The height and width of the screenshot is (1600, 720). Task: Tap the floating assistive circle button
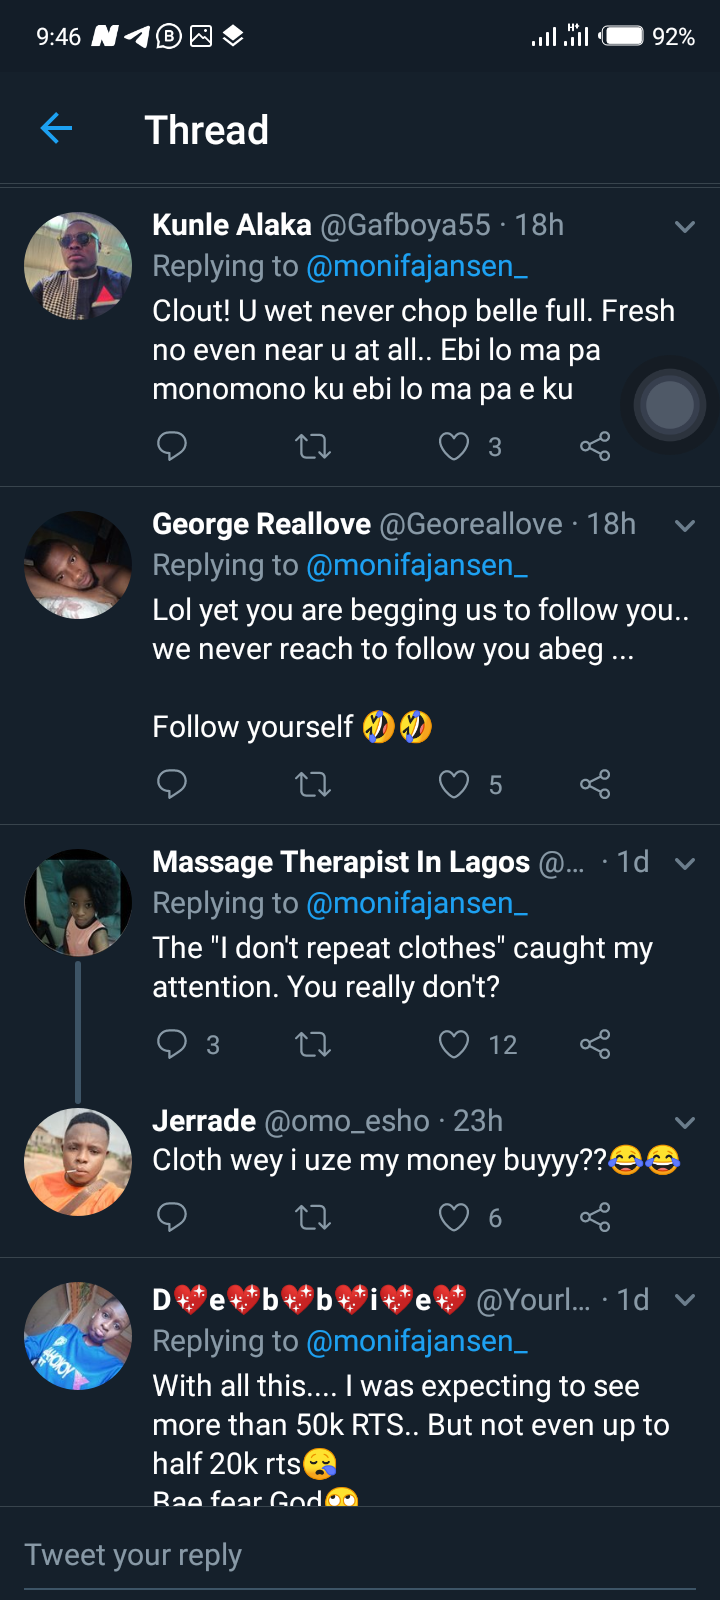669,405
